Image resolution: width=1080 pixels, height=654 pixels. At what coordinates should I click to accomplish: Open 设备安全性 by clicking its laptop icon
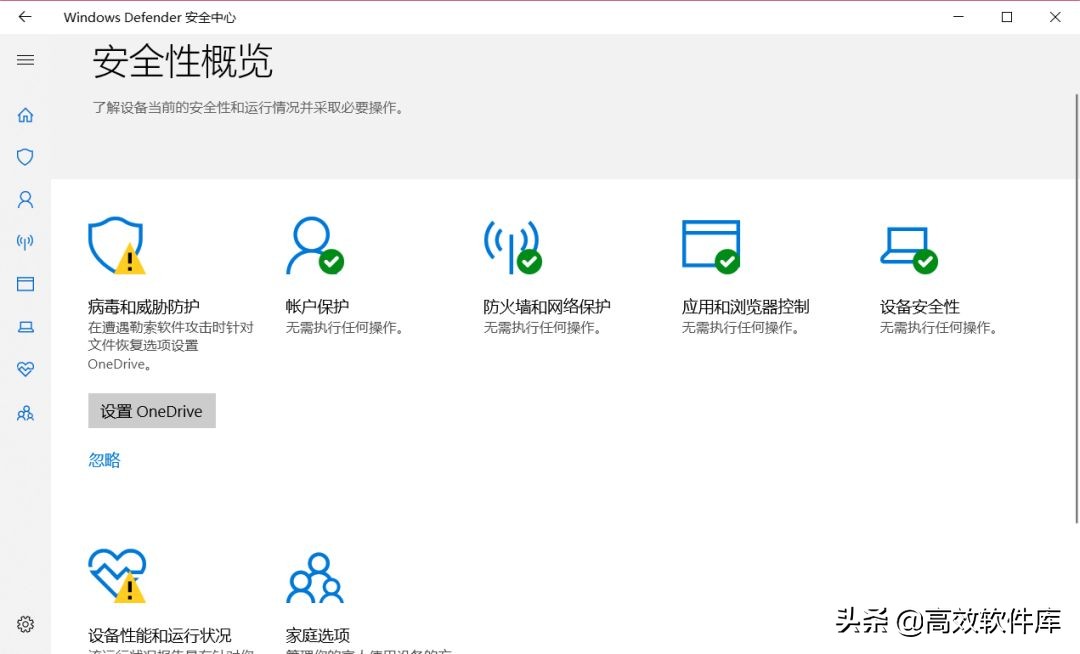[x=908, y=243]
